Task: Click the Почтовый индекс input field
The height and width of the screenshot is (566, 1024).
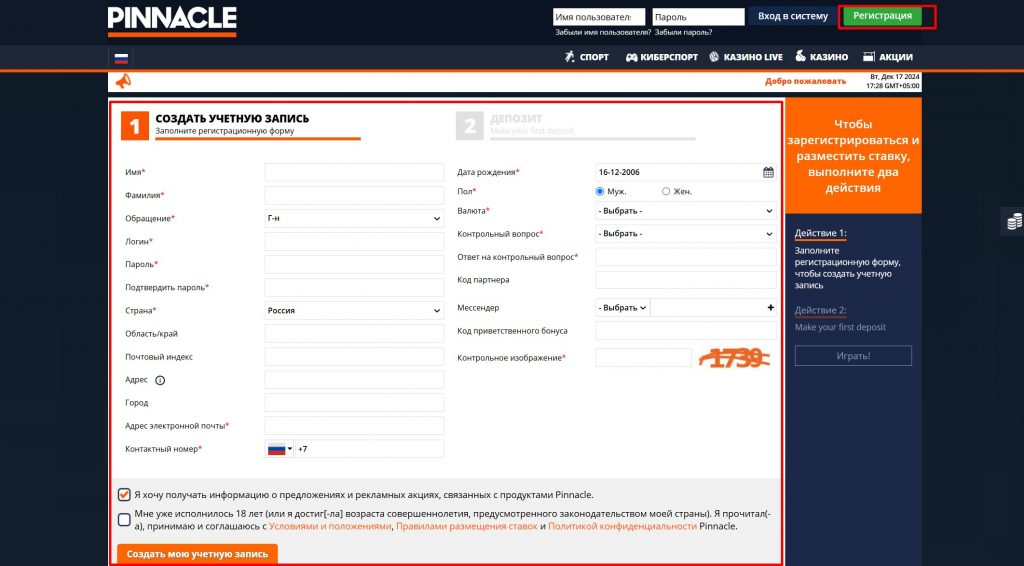Action: click(x=354, y=356)
